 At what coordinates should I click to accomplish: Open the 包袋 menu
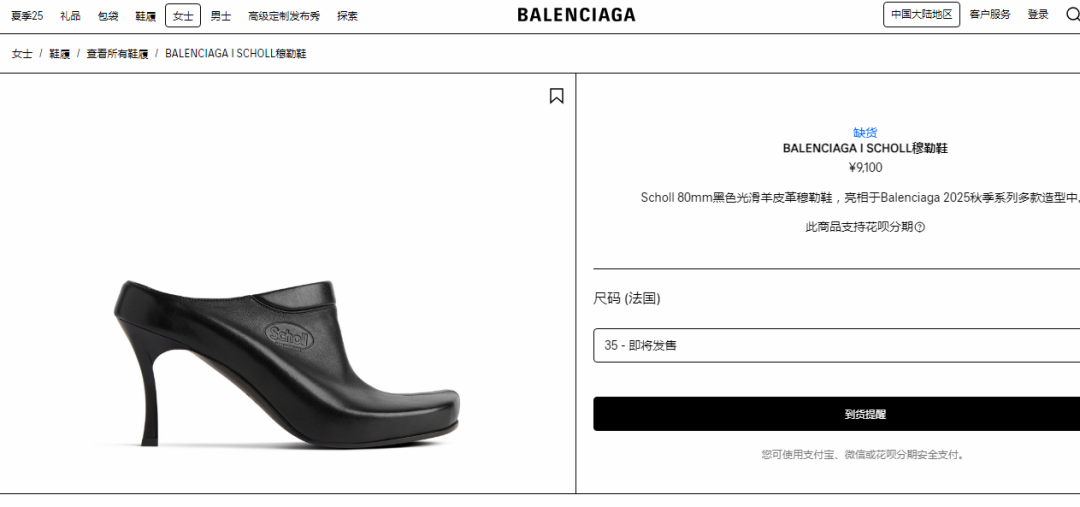pyautogui.click(x=108, y=16)
